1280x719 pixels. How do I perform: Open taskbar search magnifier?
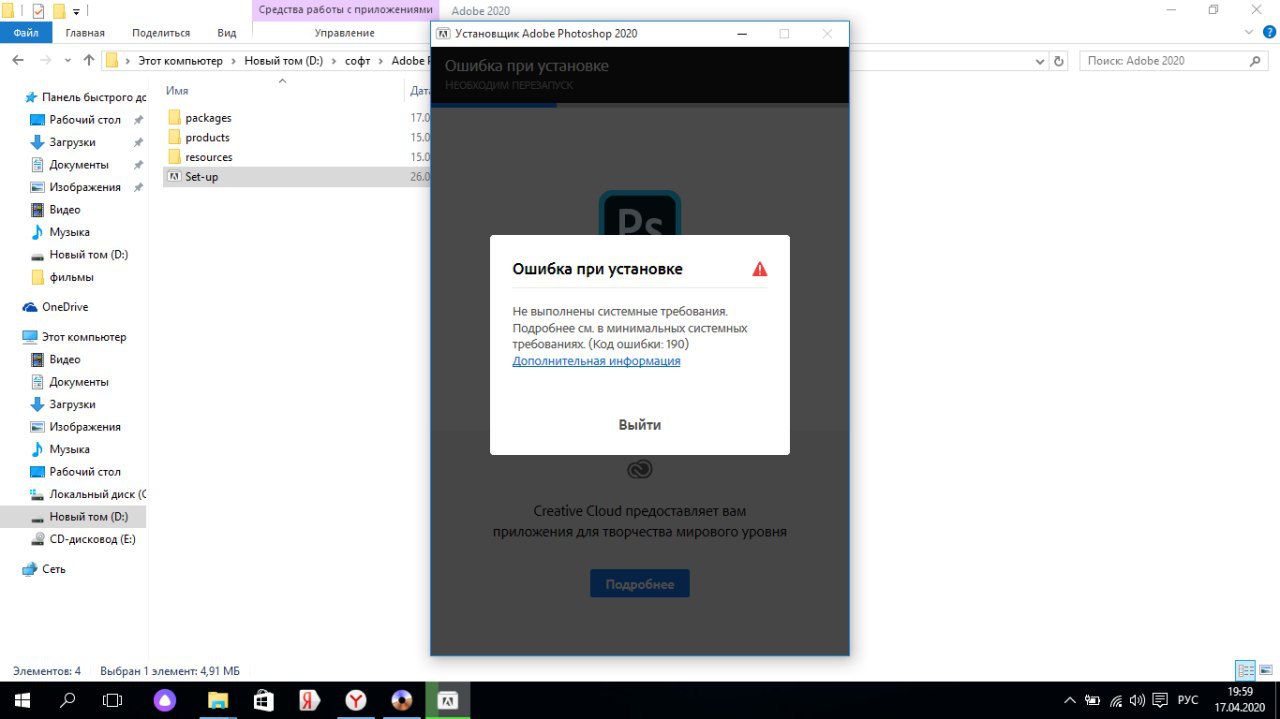click(68, 700)
